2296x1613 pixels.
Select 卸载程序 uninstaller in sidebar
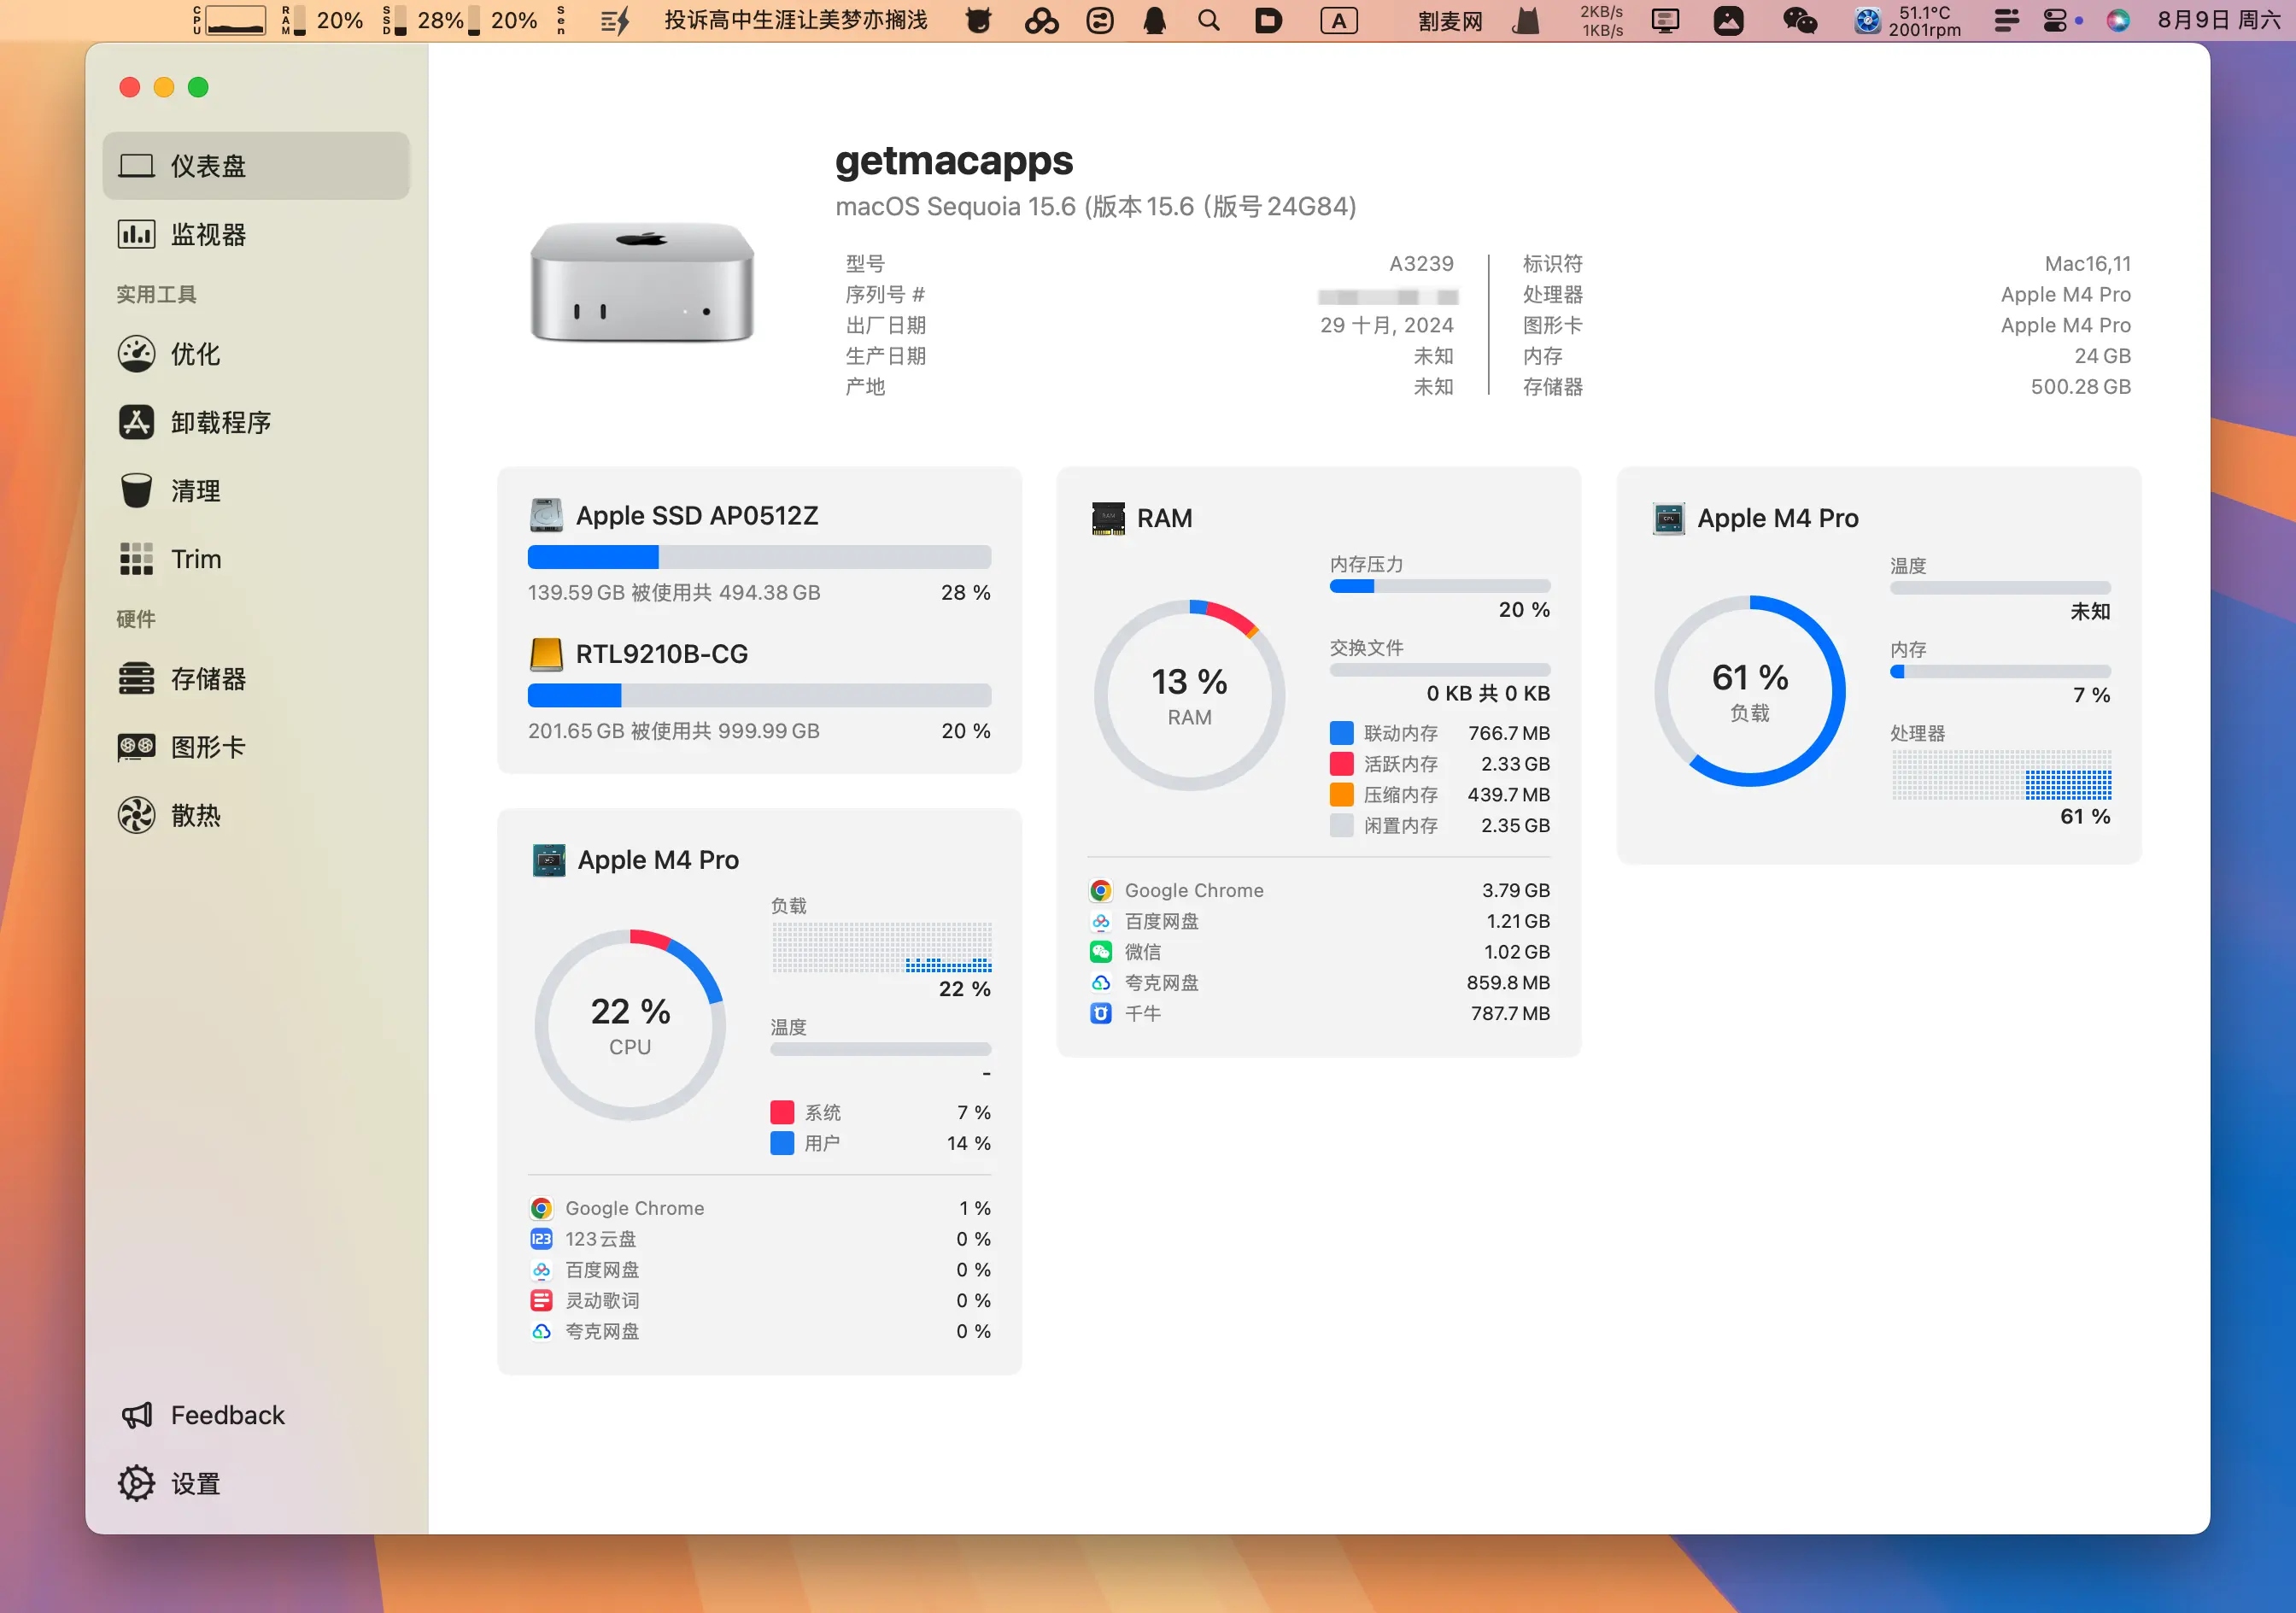tap(256, 422)
